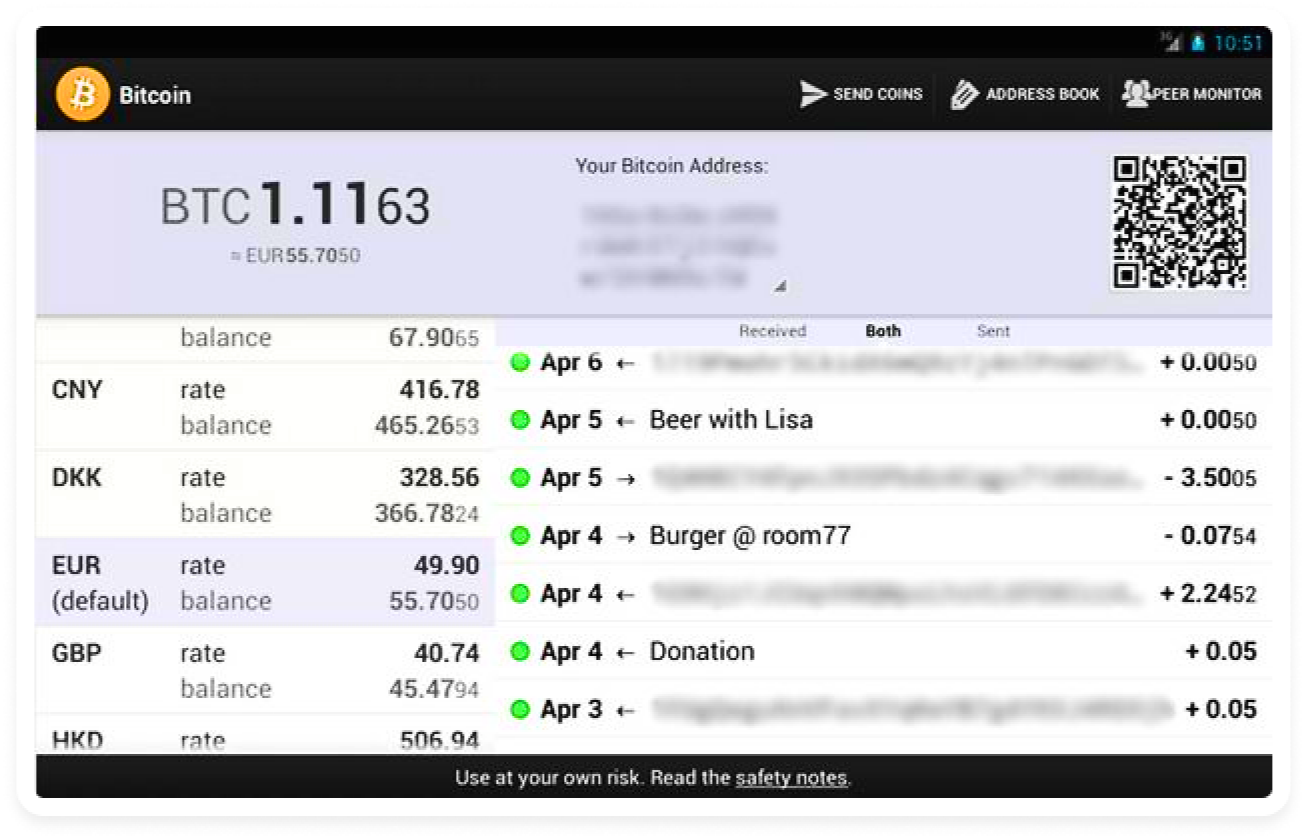Click the HKD rate value 506.94
The height and width of the screenshot is (840, 1307).
[x=439, y=741]
